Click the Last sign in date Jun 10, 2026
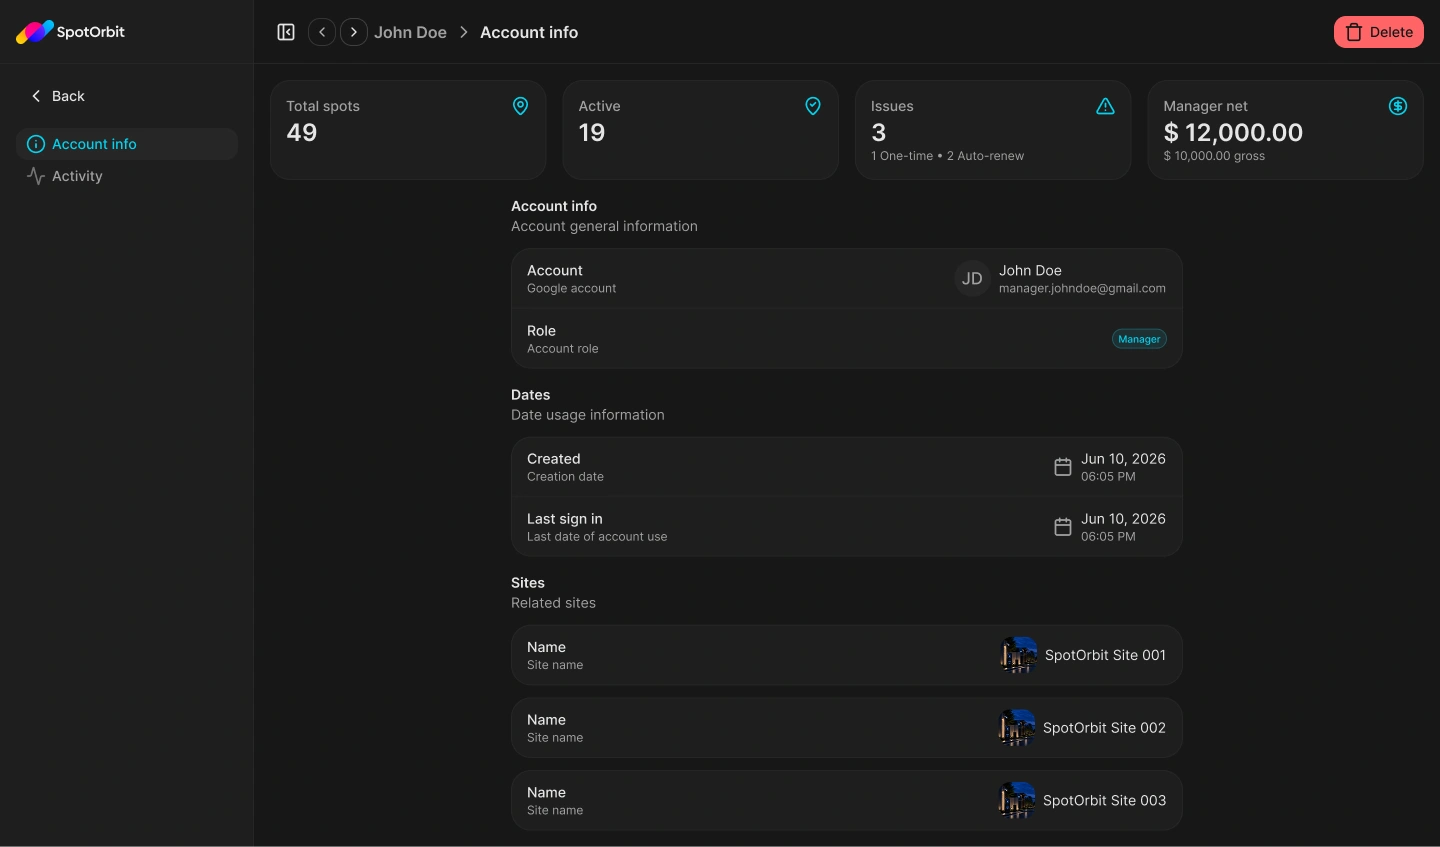 click(x=1123, y=519)
